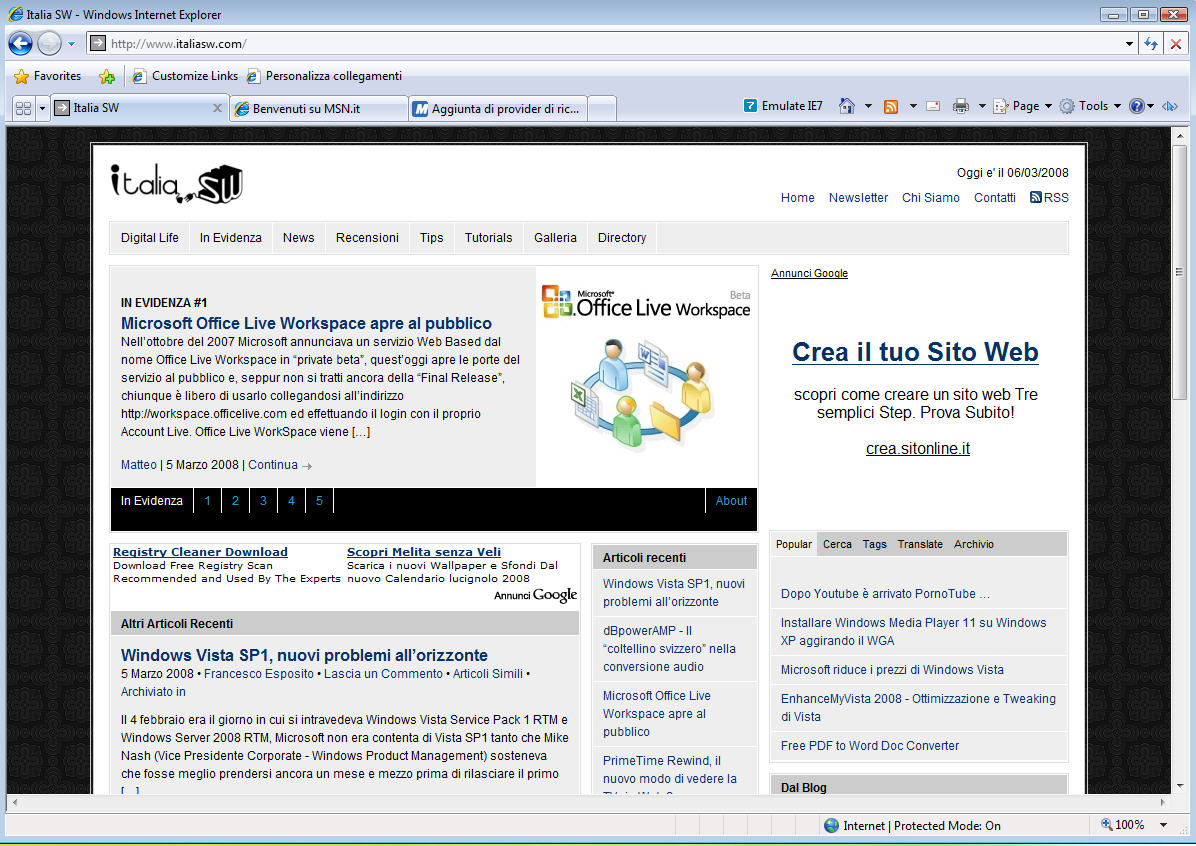Open the Office Live Workspace featured article title
The height and width of the screenshot is (846, 1196).
306,323
